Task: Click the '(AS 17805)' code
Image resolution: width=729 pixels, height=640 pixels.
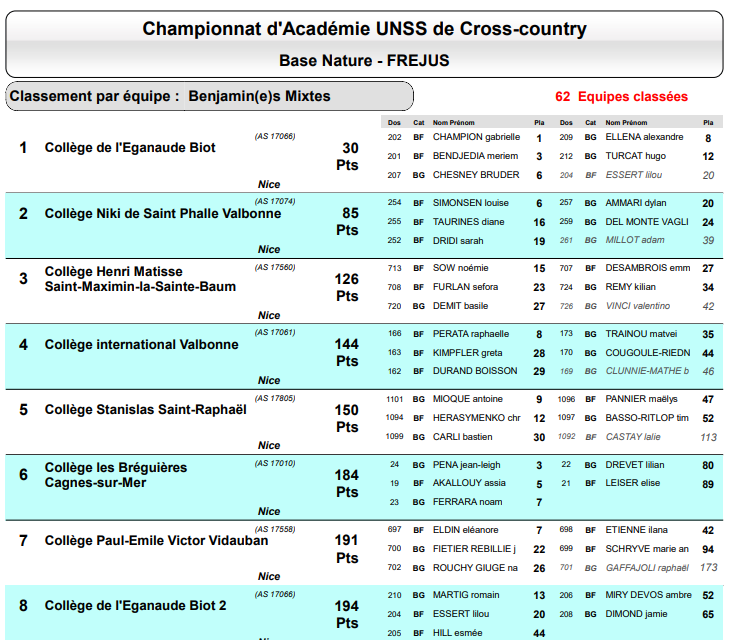Action: (x=275, y=398)
